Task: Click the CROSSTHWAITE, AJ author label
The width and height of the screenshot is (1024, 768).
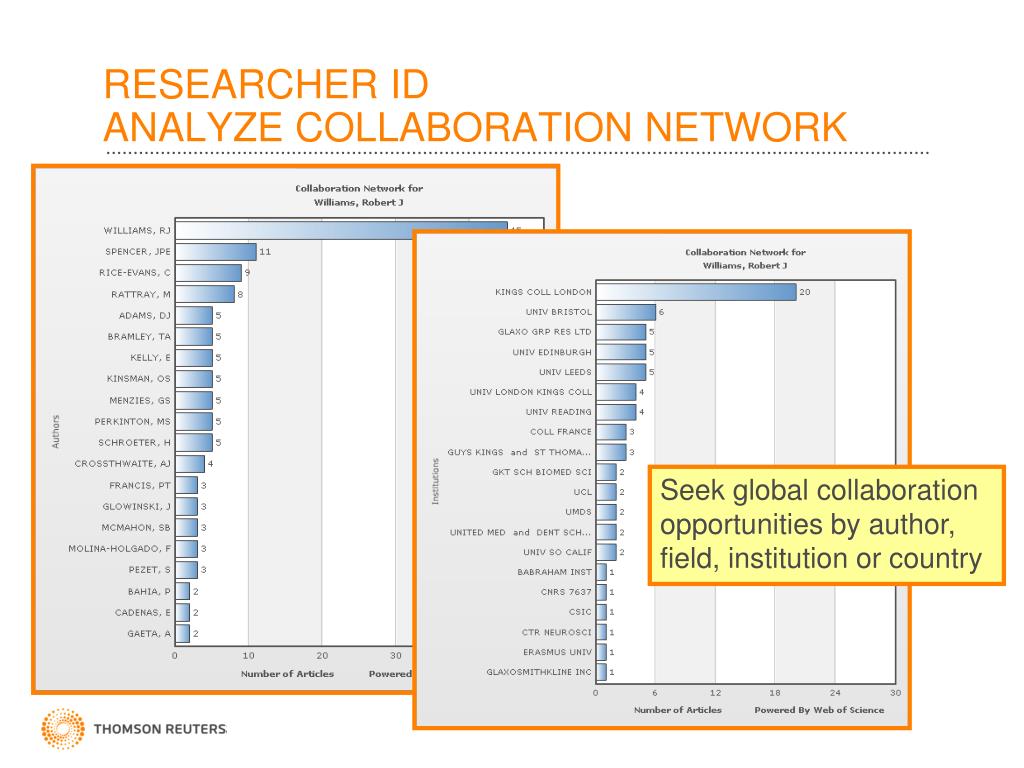Action: (123, 463)
